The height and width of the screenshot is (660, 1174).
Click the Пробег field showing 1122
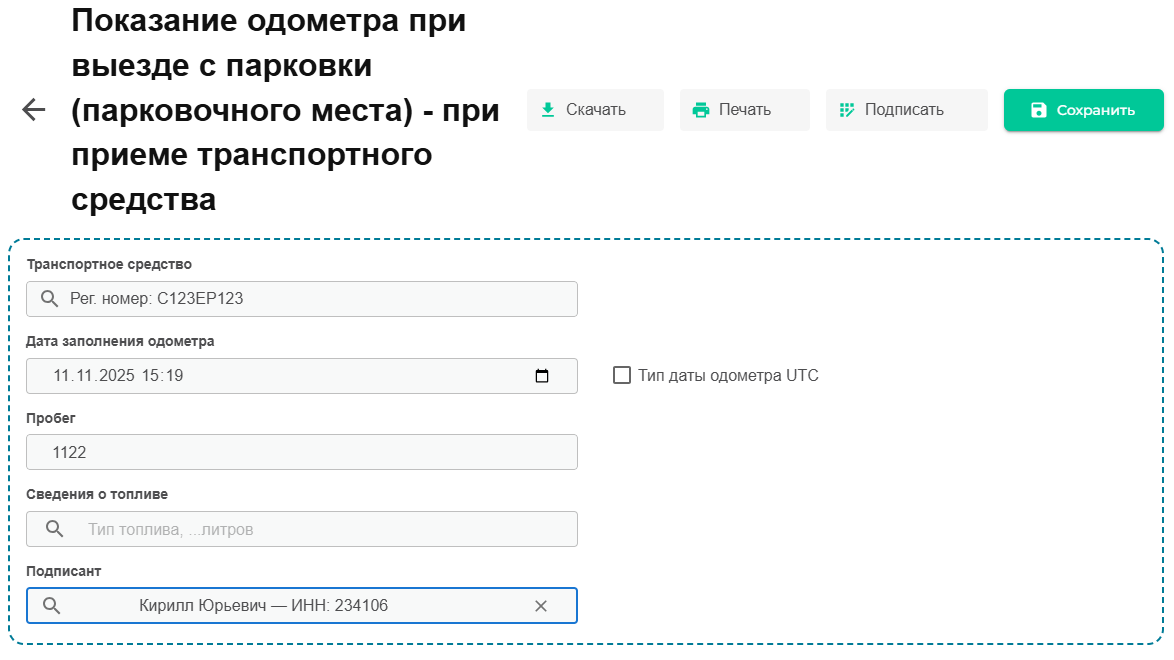tap(302, 452)
